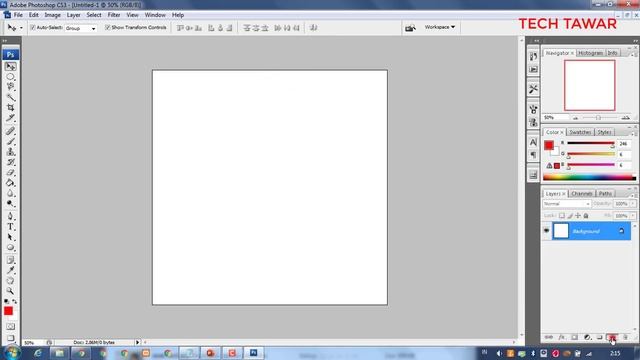The image size is (640, 360).
Task: Select the Blur tool
Action: pyautogui.click(x=11, y=193)
